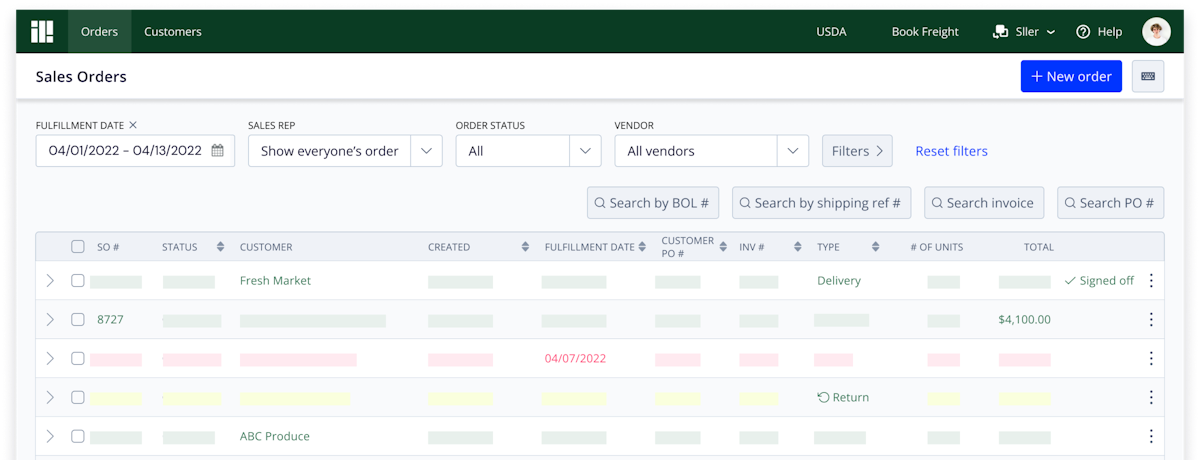Open the Fresh Market customer link
Viewport: 1200px width, 460px height.
click(275, 281)
